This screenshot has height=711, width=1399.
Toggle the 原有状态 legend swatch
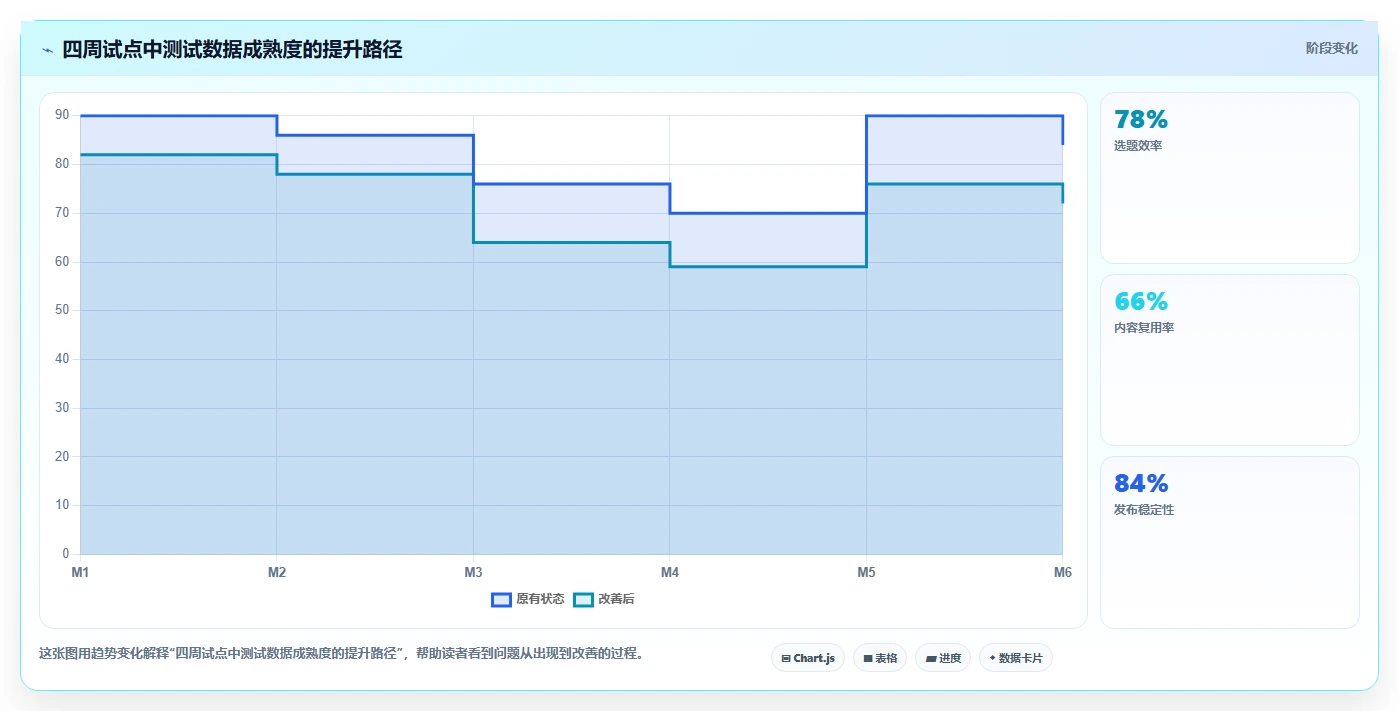pyautogui.click(x=501, y=599)
